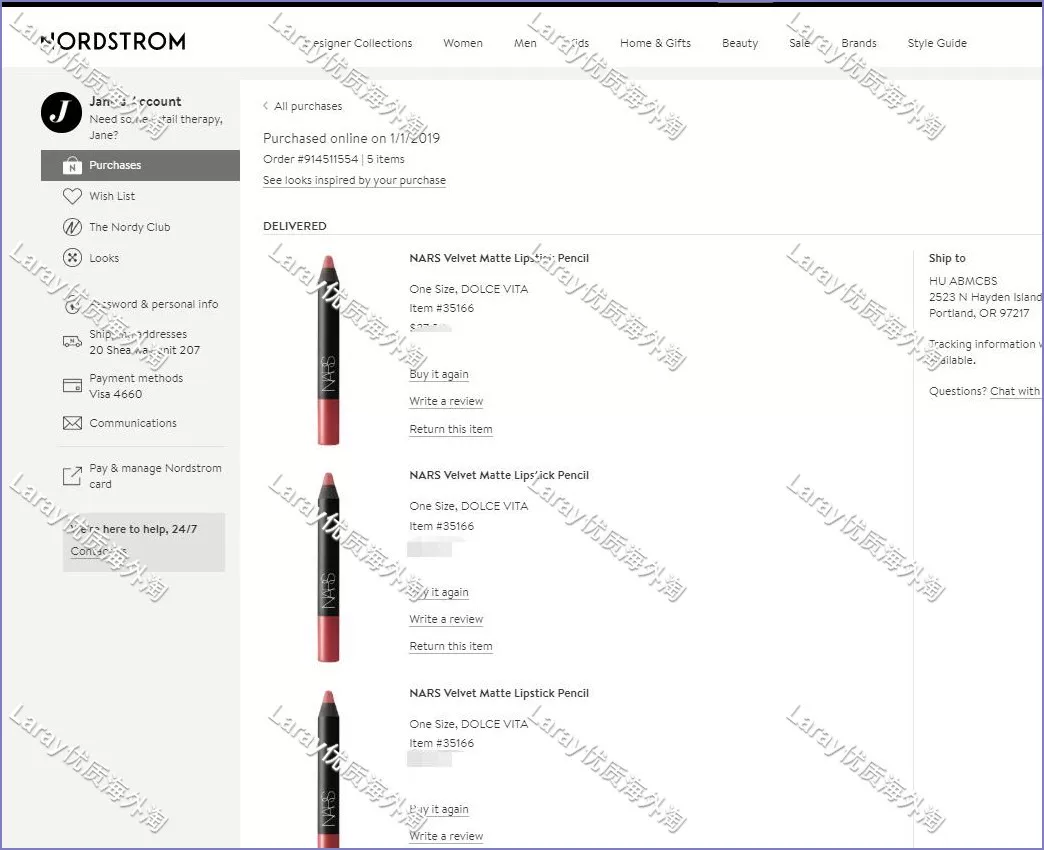
Task: Open Pay & manage Nordstrom card
Action: click(x=155, y=476)
